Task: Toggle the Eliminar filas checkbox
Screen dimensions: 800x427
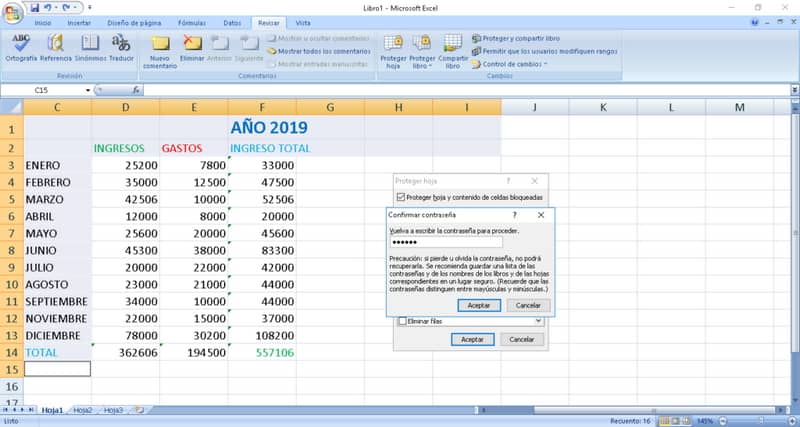Action: pos(403,321)
